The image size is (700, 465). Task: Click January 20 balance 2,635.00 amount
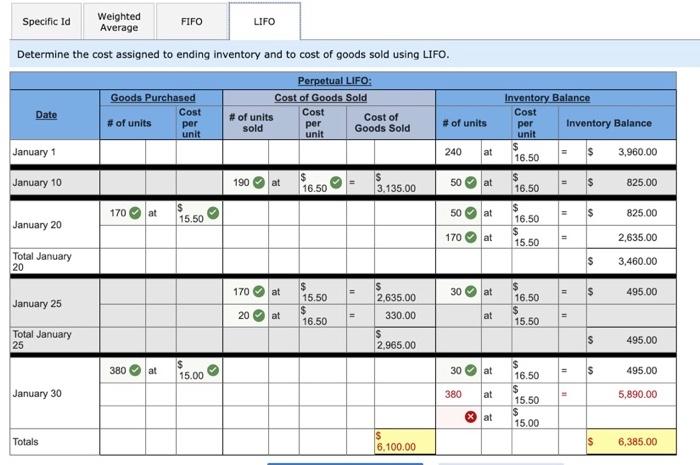pyautogui.click(x=638, y=237)
